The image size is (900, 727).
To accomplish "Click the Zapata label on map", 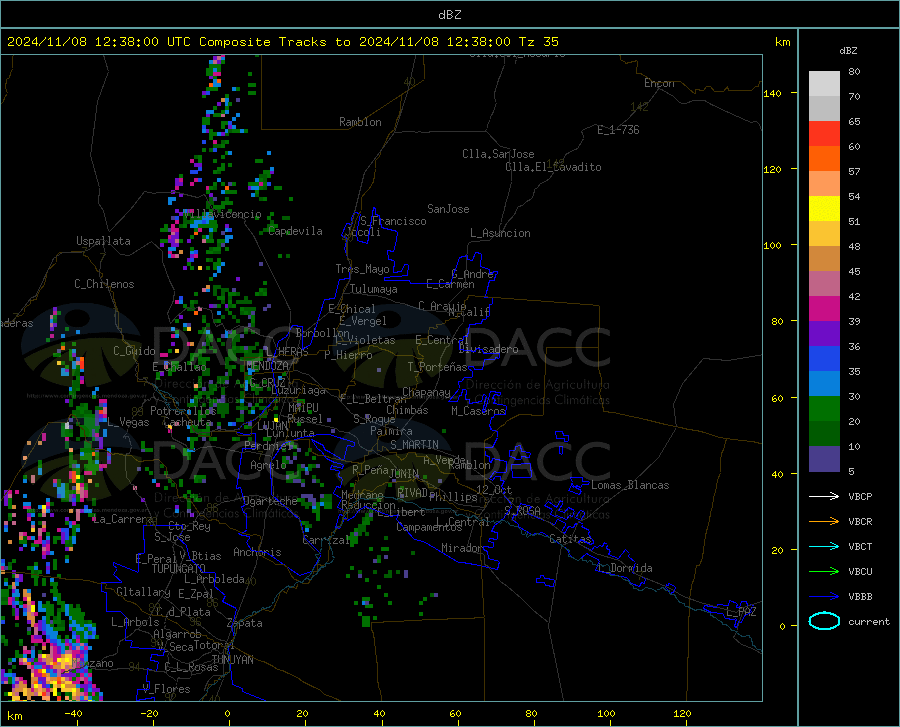I will (245, 623).
